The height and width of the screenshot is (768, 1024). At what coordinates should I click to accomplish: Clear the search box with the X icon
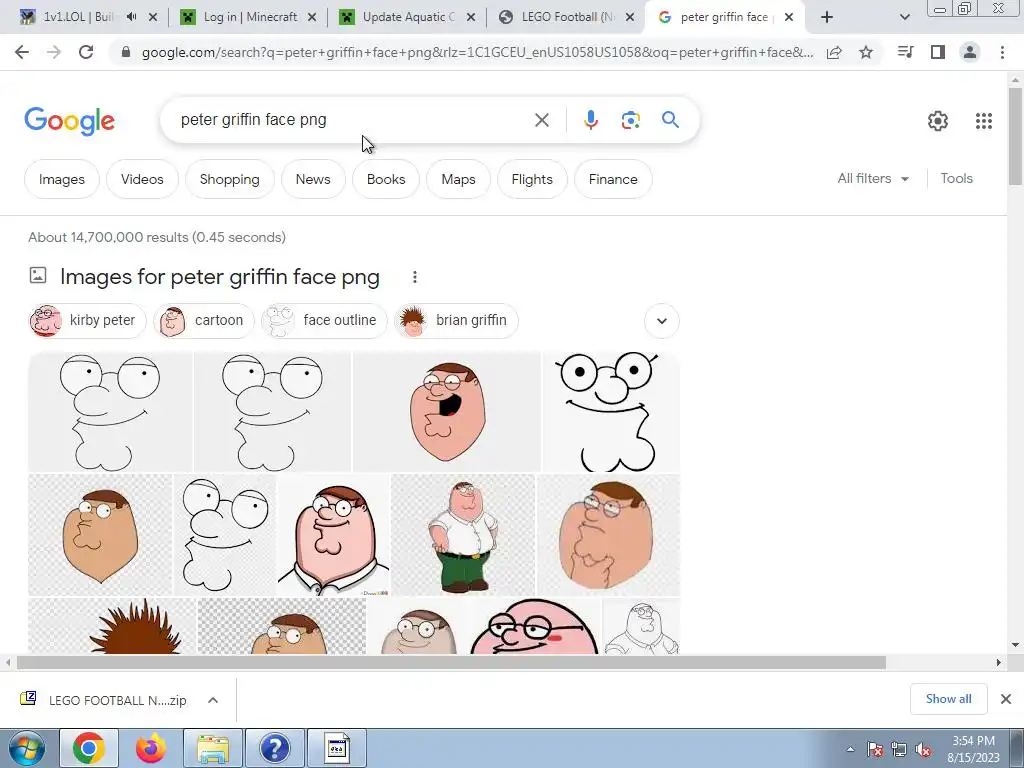[x=541, y=120]
